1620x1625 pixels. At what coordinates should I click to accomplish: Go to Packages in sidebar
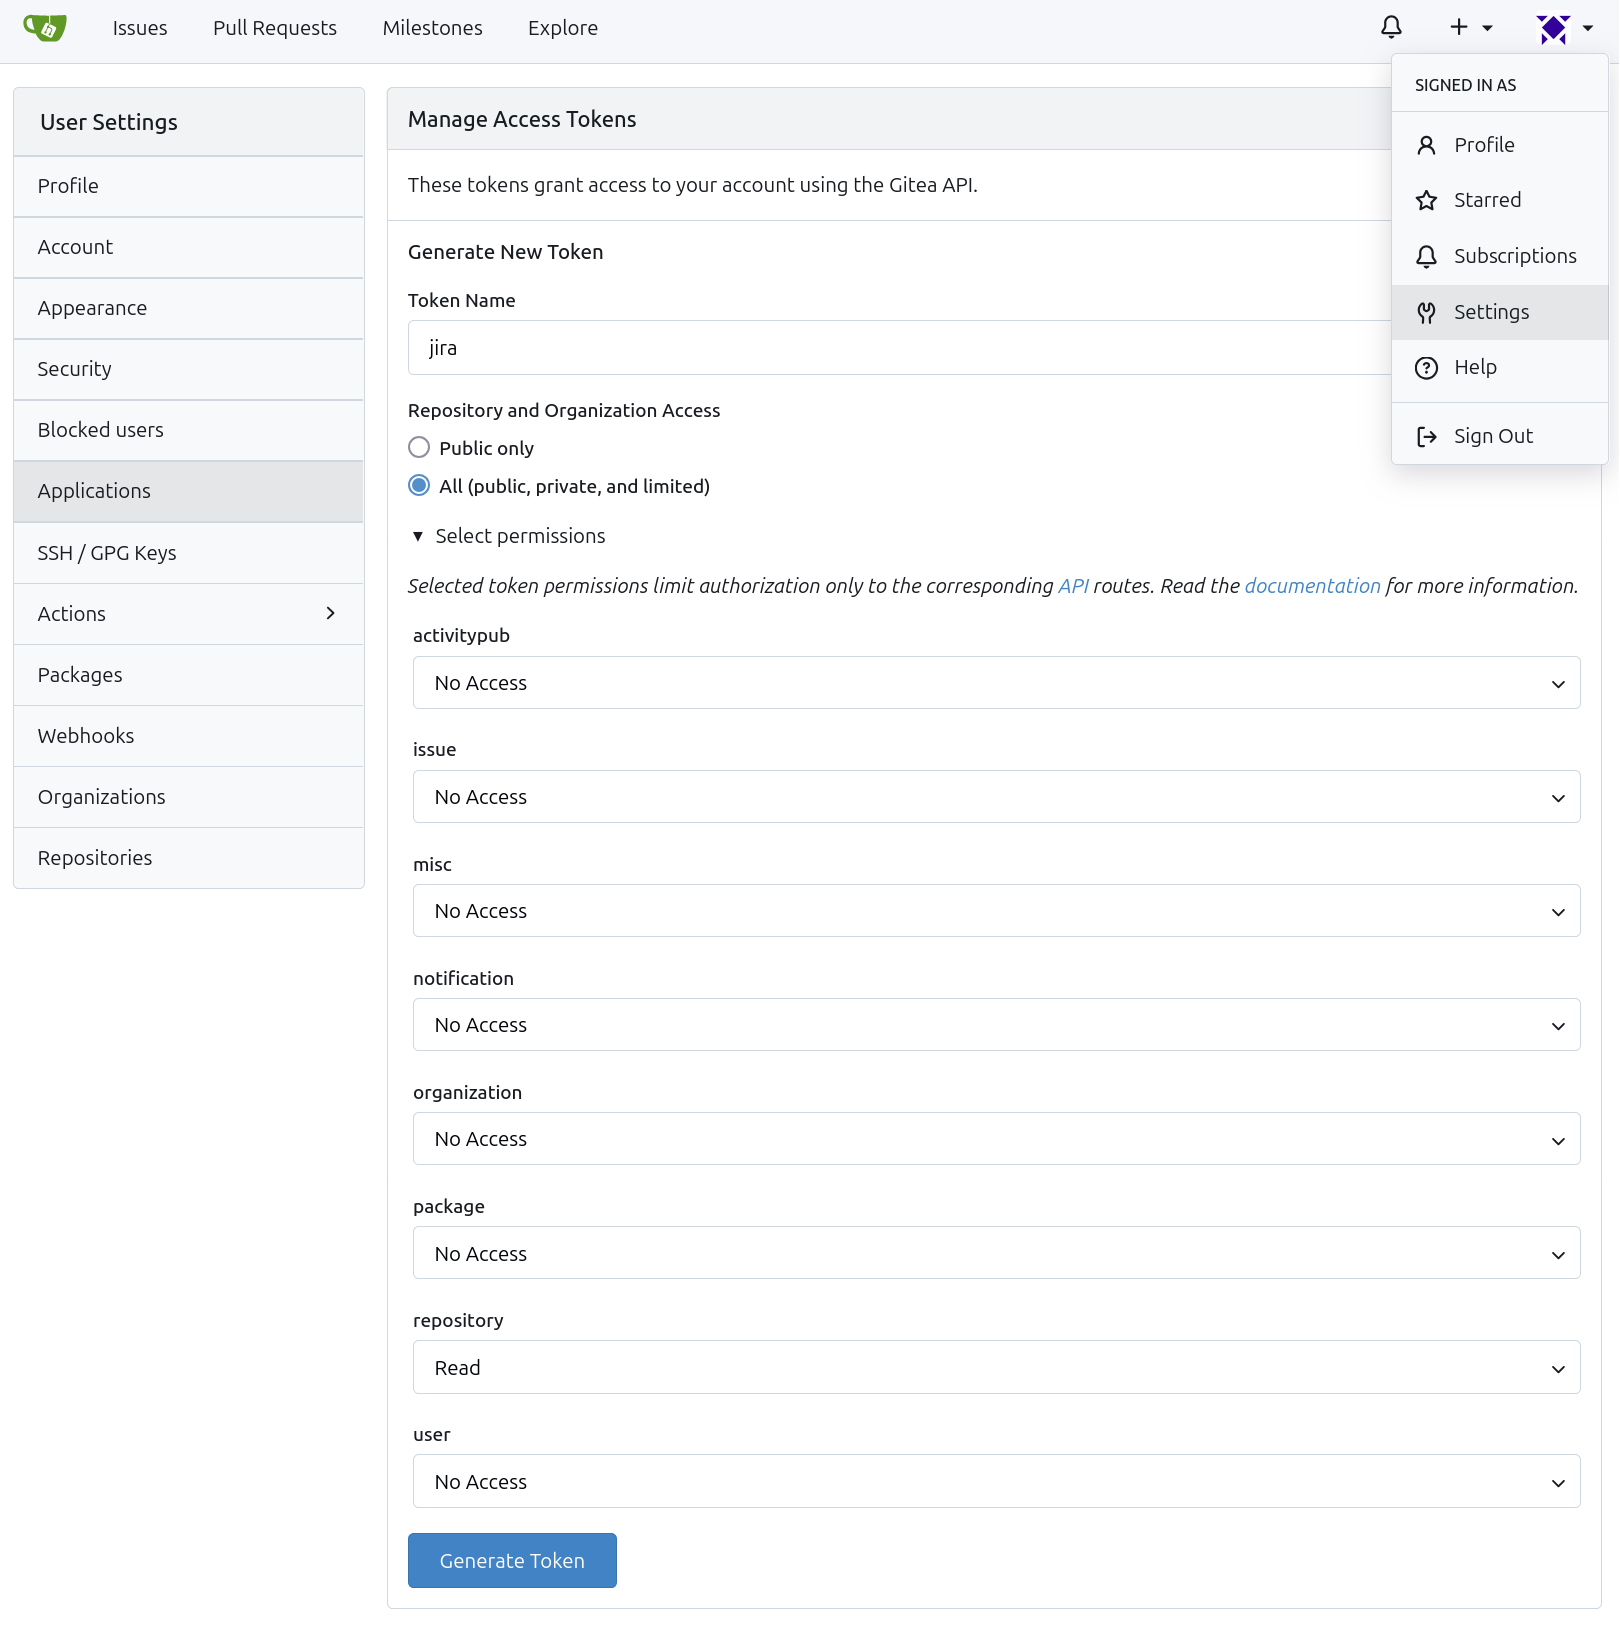[189, 675]
